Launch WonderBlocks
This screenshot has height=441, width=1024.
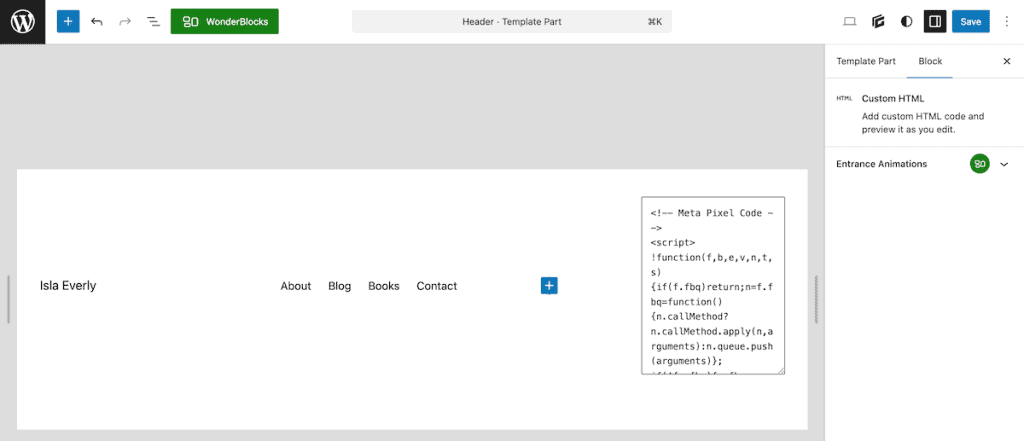(x=225, y=22)
